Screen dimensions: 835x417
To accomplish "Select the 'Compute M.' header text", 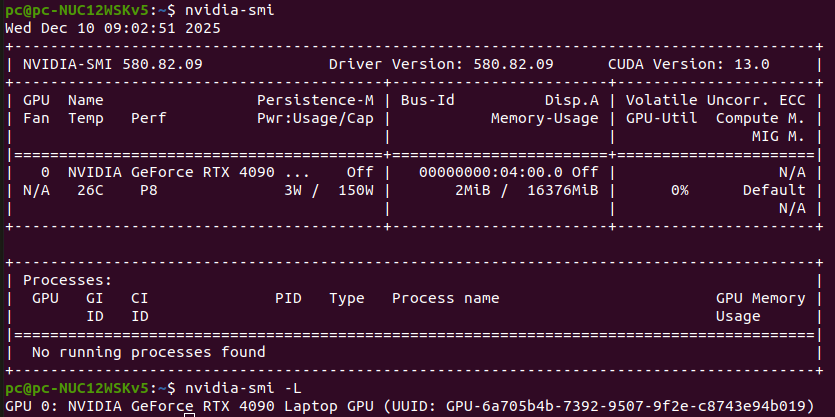I will pos(760,118).
